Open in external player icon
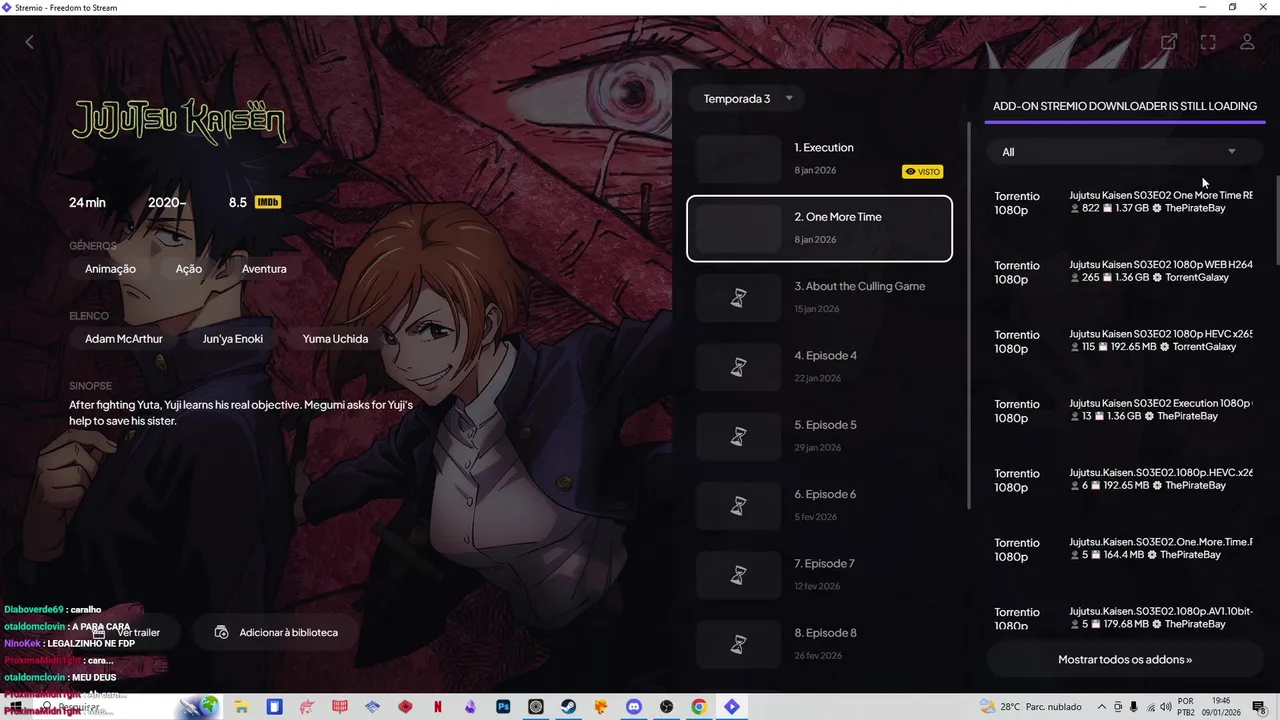 [x=1168, y=42]
